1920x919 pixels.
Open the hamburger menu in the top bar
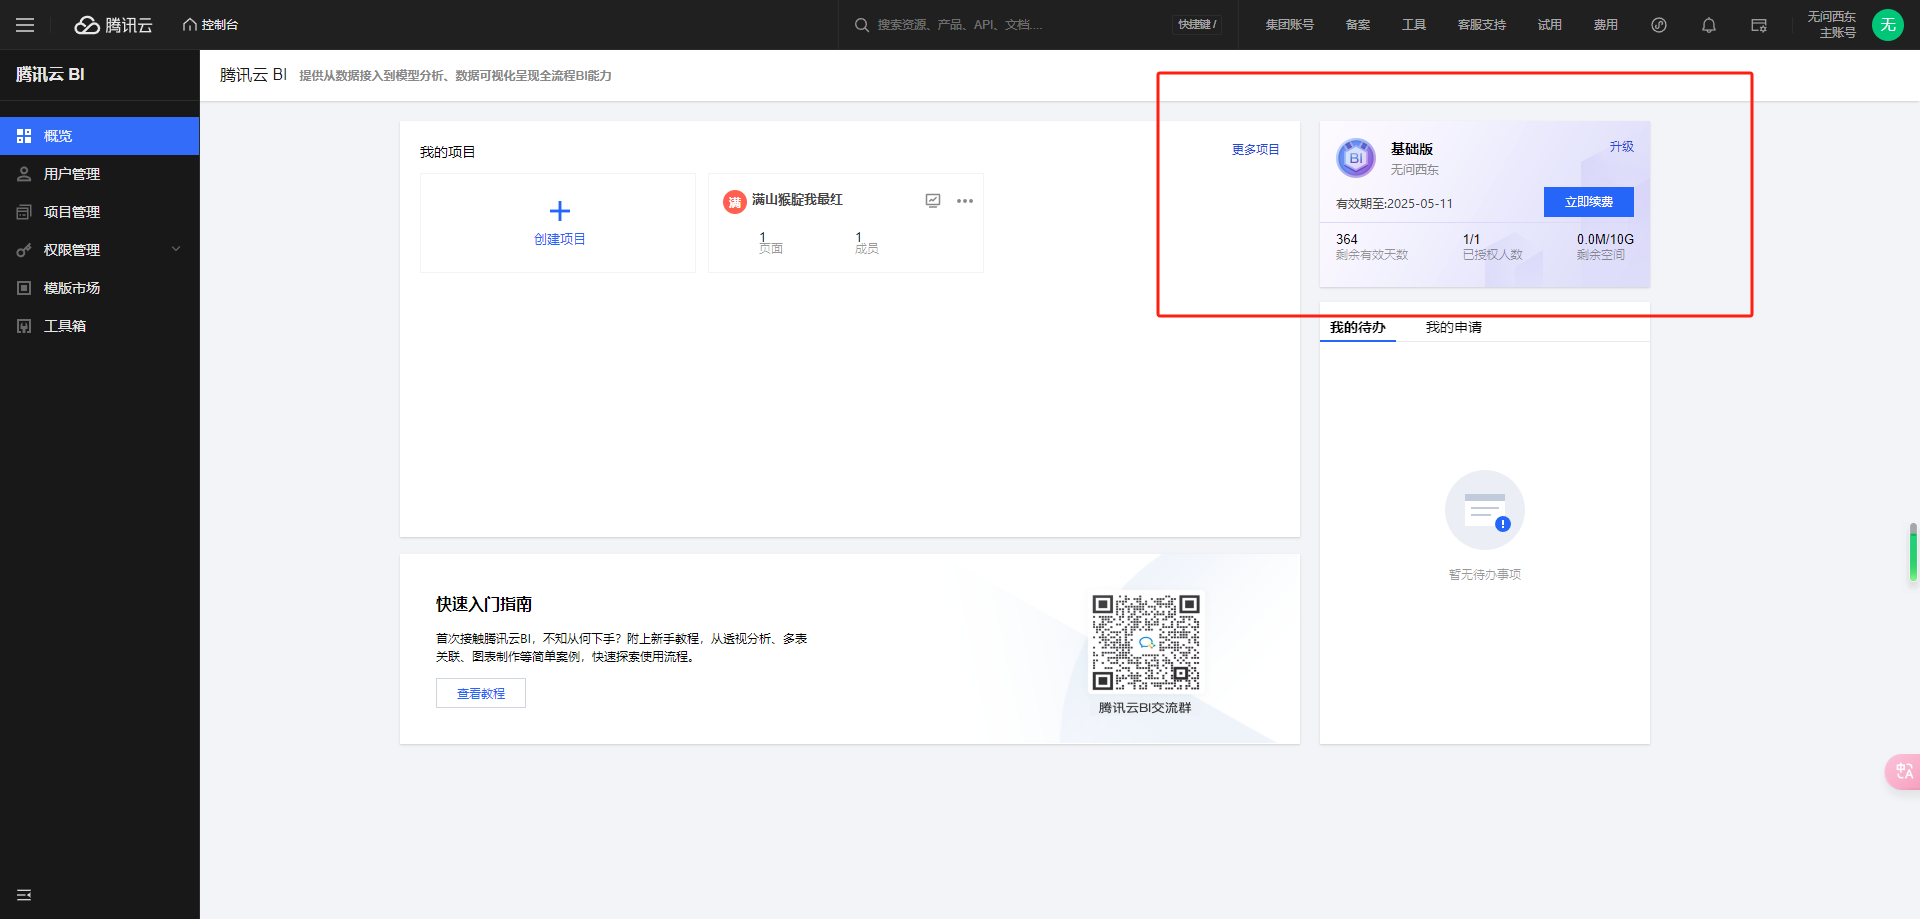pyautogui.click(x=25, y=25)
